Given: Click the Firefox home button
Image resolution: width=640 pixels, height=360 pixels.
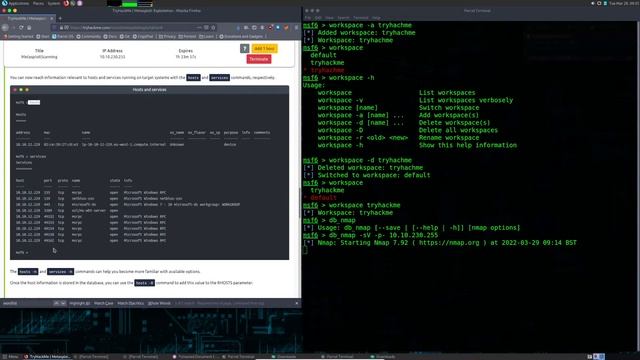Looking at the screenshot, I should 29,28.
